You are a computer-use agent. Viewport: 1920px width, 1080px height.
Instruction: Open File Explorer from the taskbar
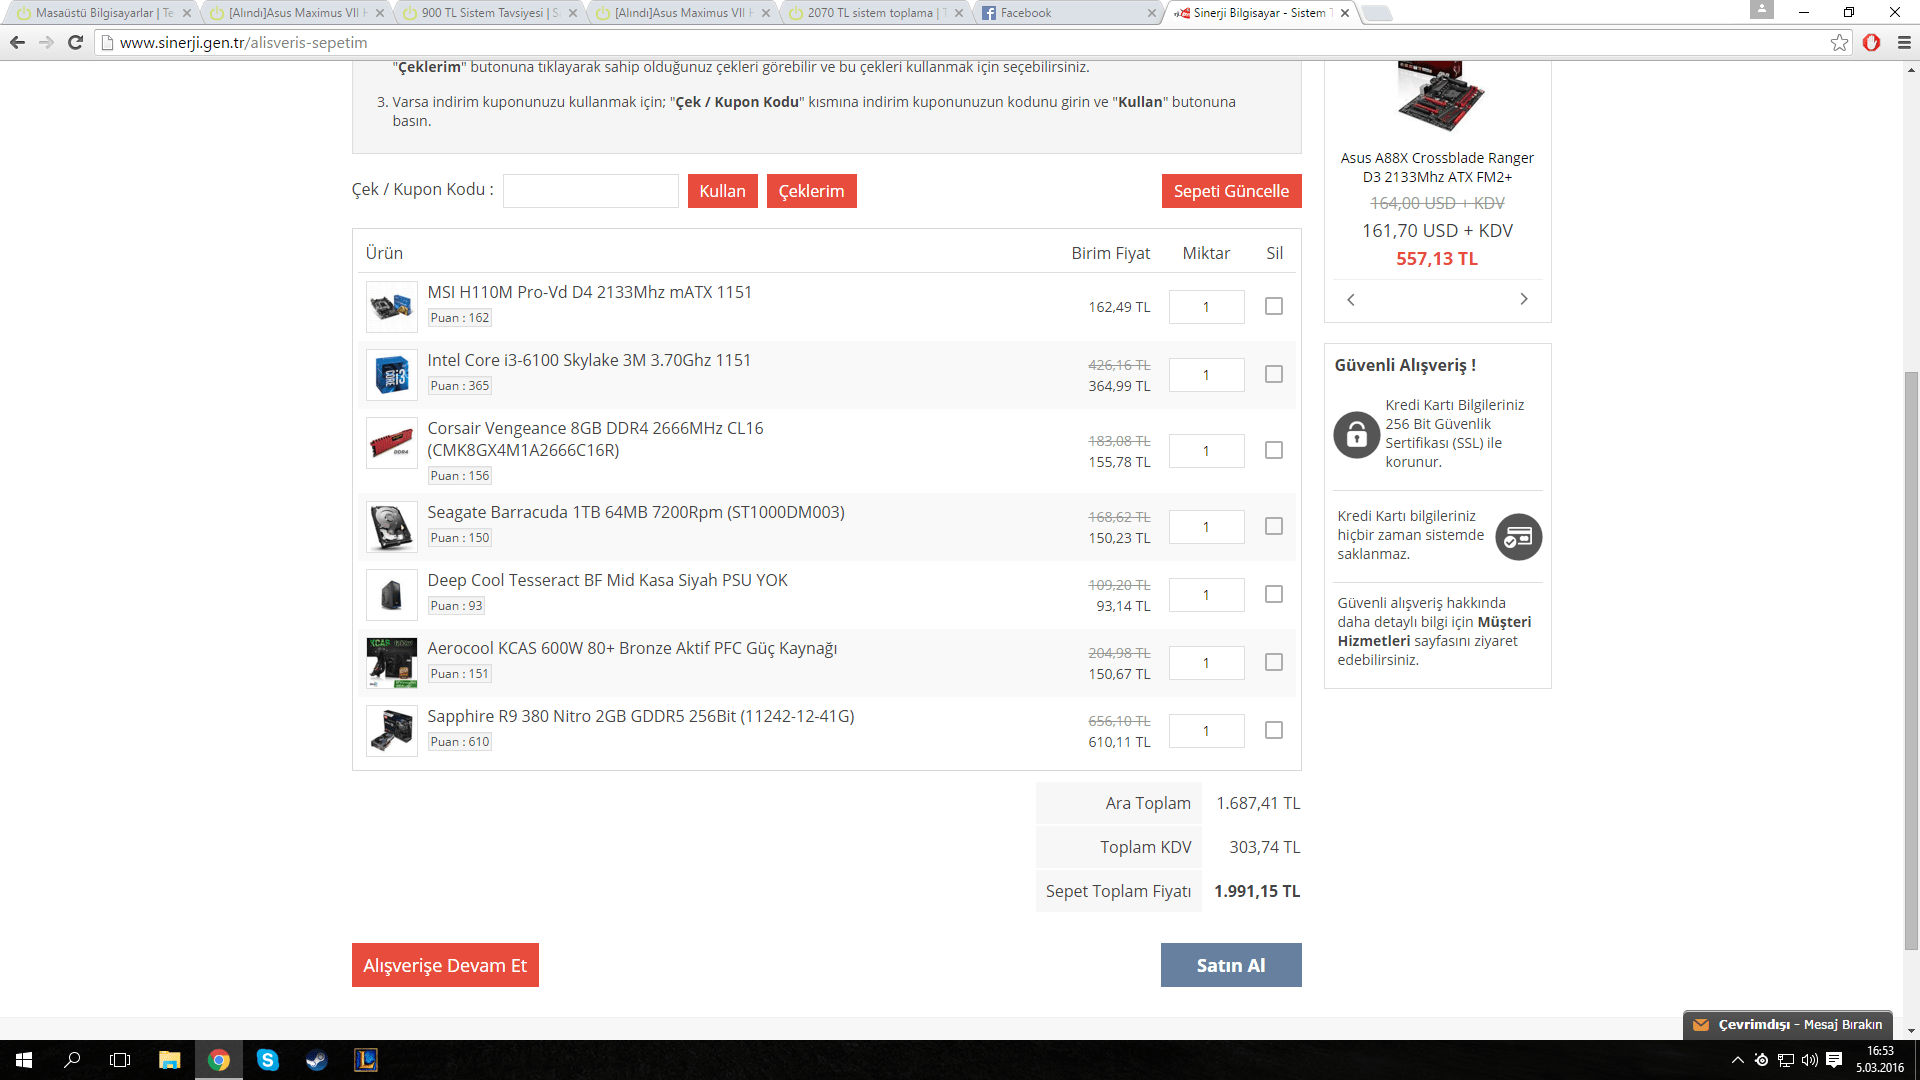[169, 1060]
